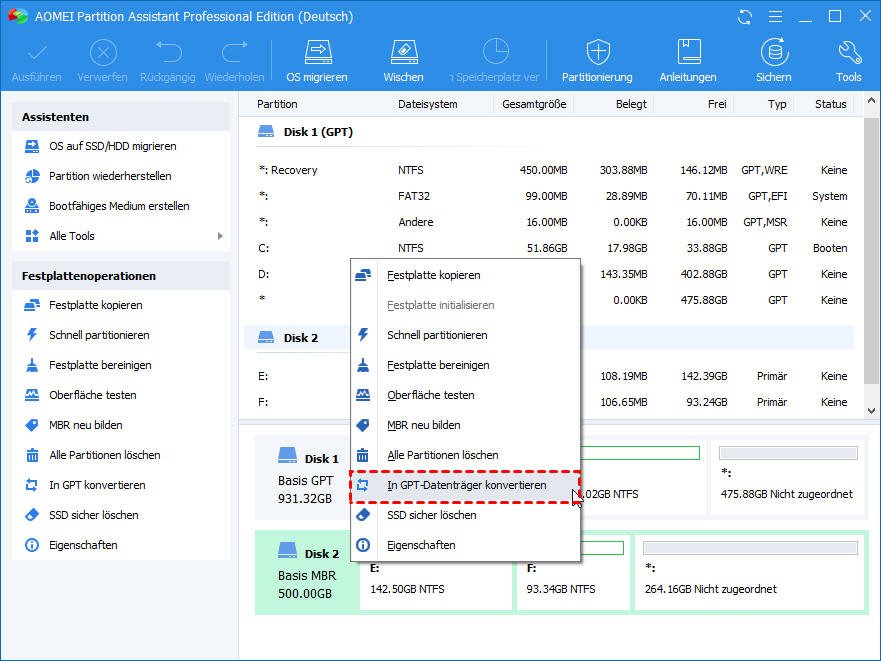The height and width of the screenshot is (661, 881).
Task: Click the Disk 2 unallocated 264.16GB block
Action: (x=750, y=576)
